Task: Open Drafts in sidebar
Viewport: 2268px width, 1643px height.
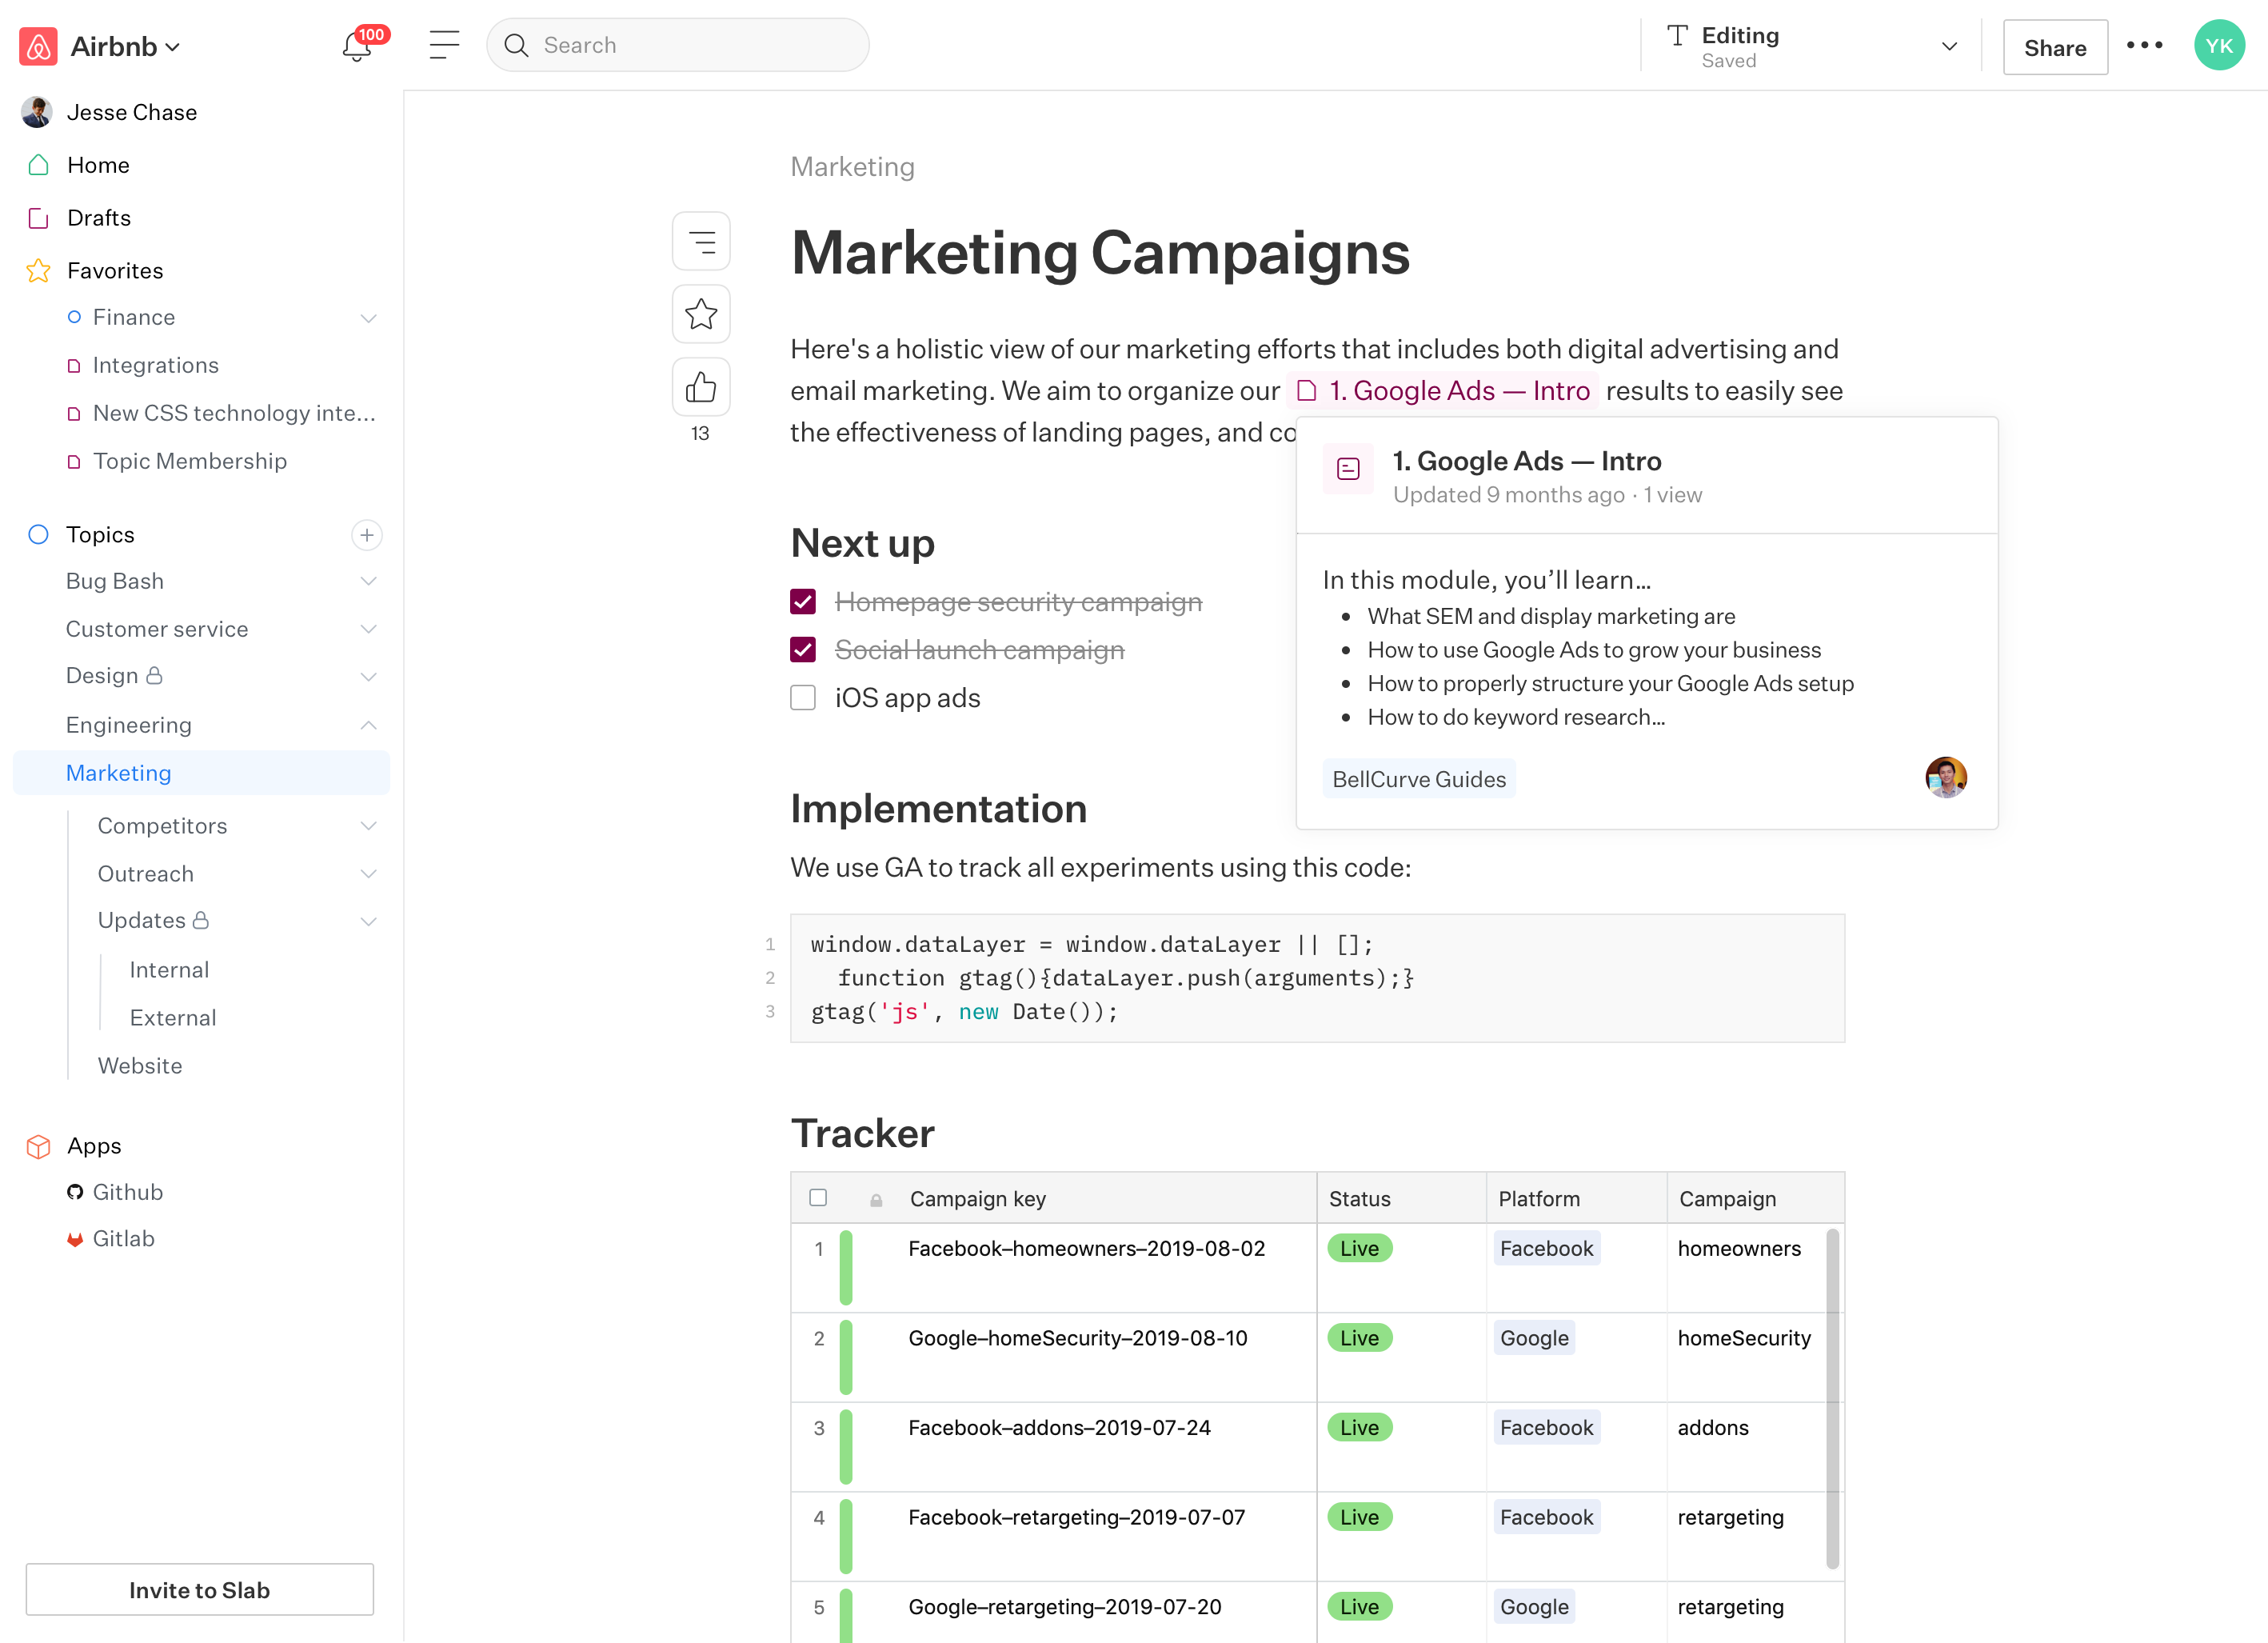Action: point(99,218)
